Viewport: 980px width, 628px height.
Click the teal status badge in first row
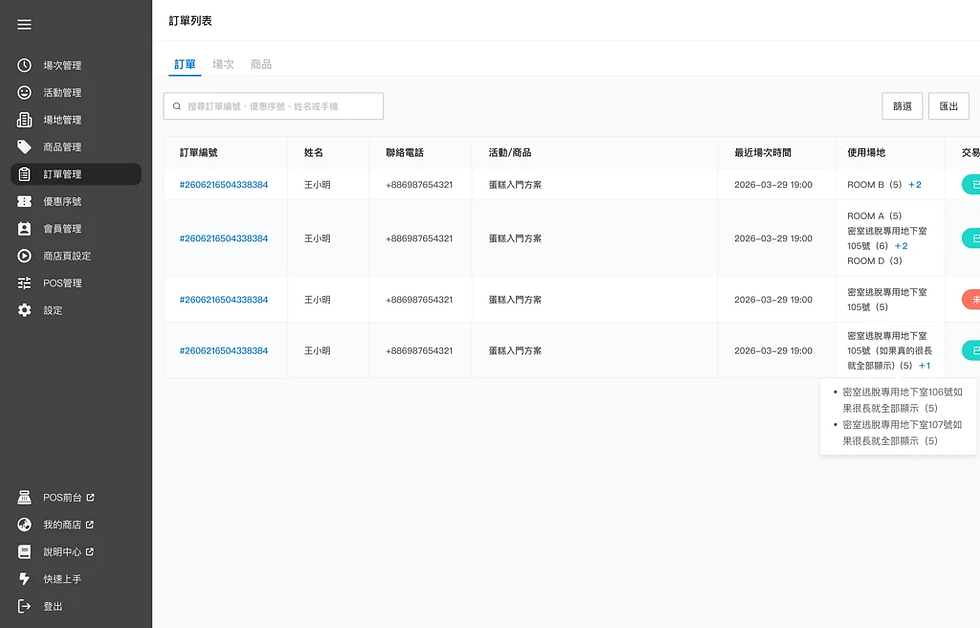click(971, 185)
